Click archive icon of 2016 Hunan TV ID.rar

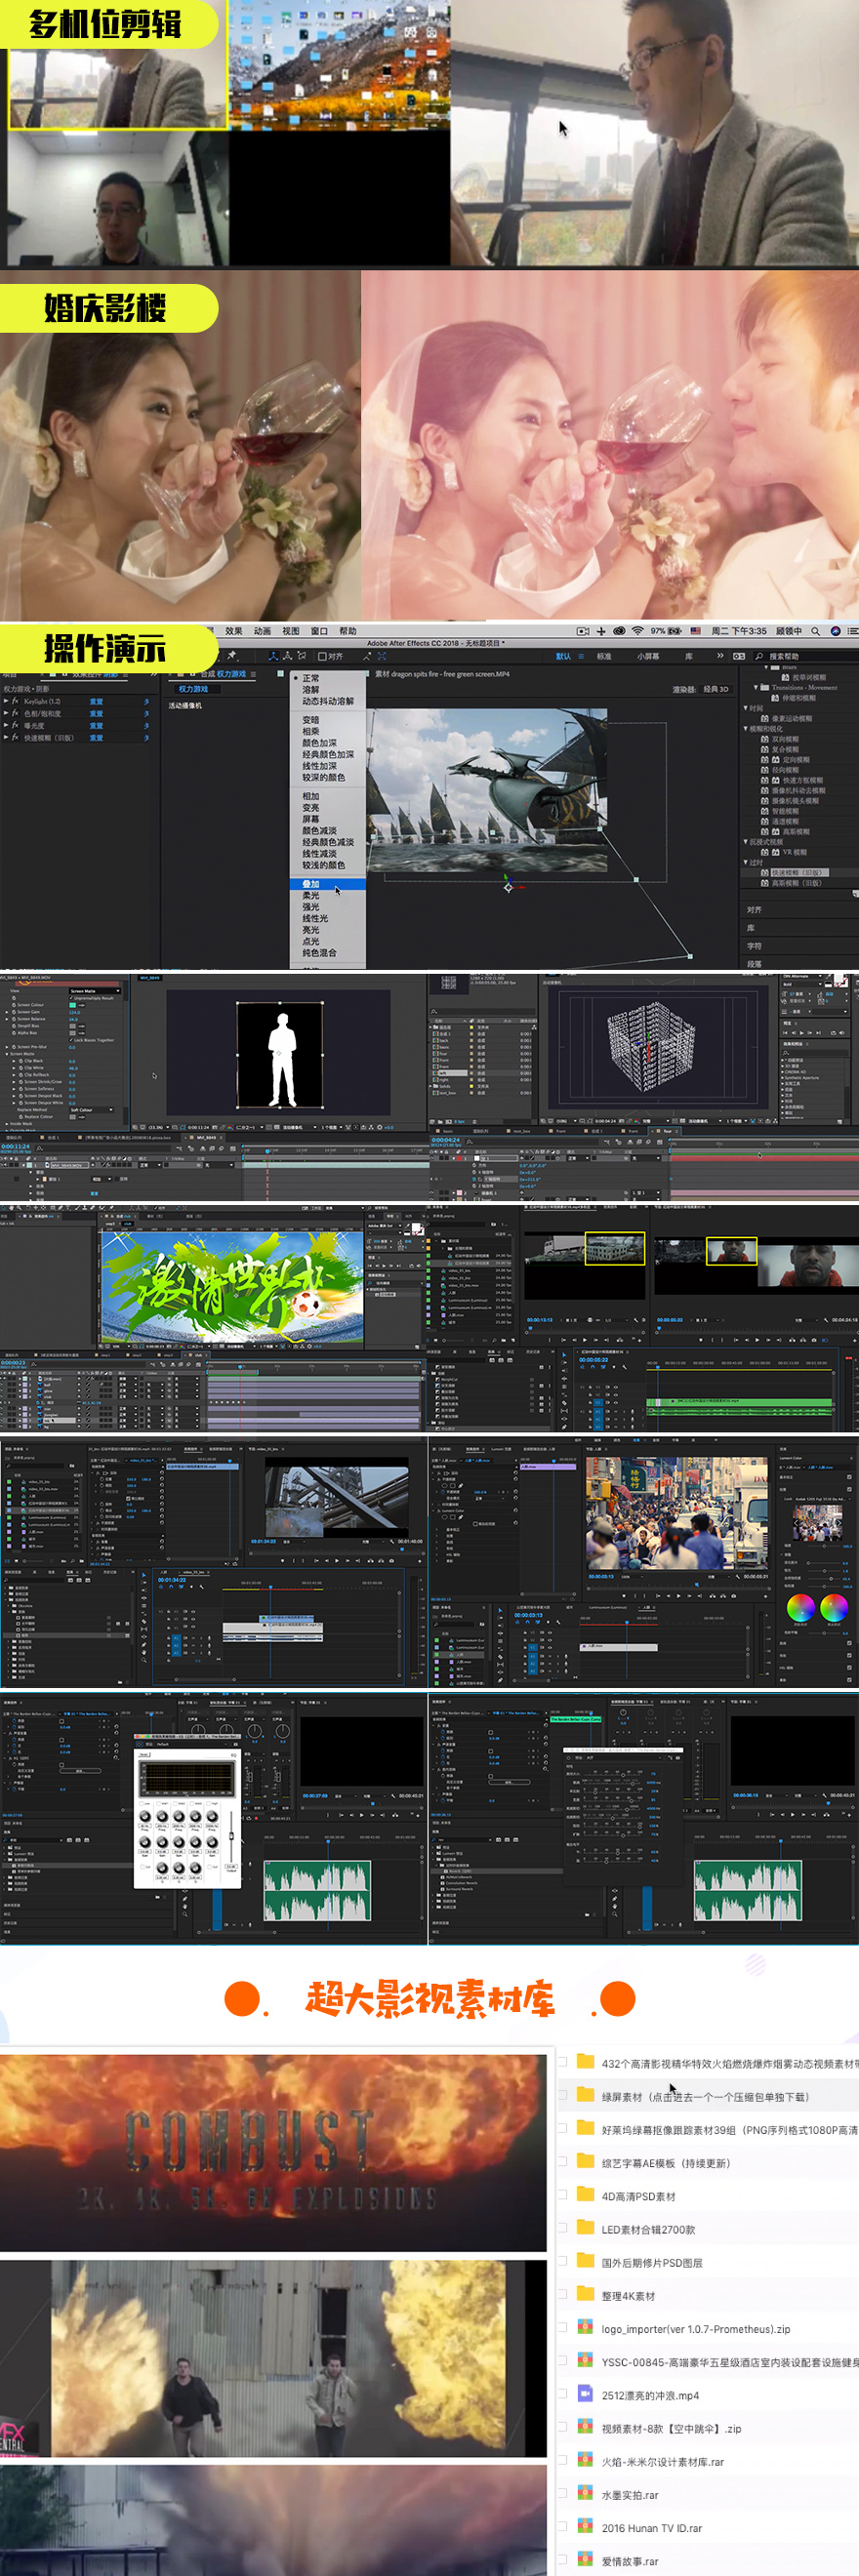pos(586,2527)
